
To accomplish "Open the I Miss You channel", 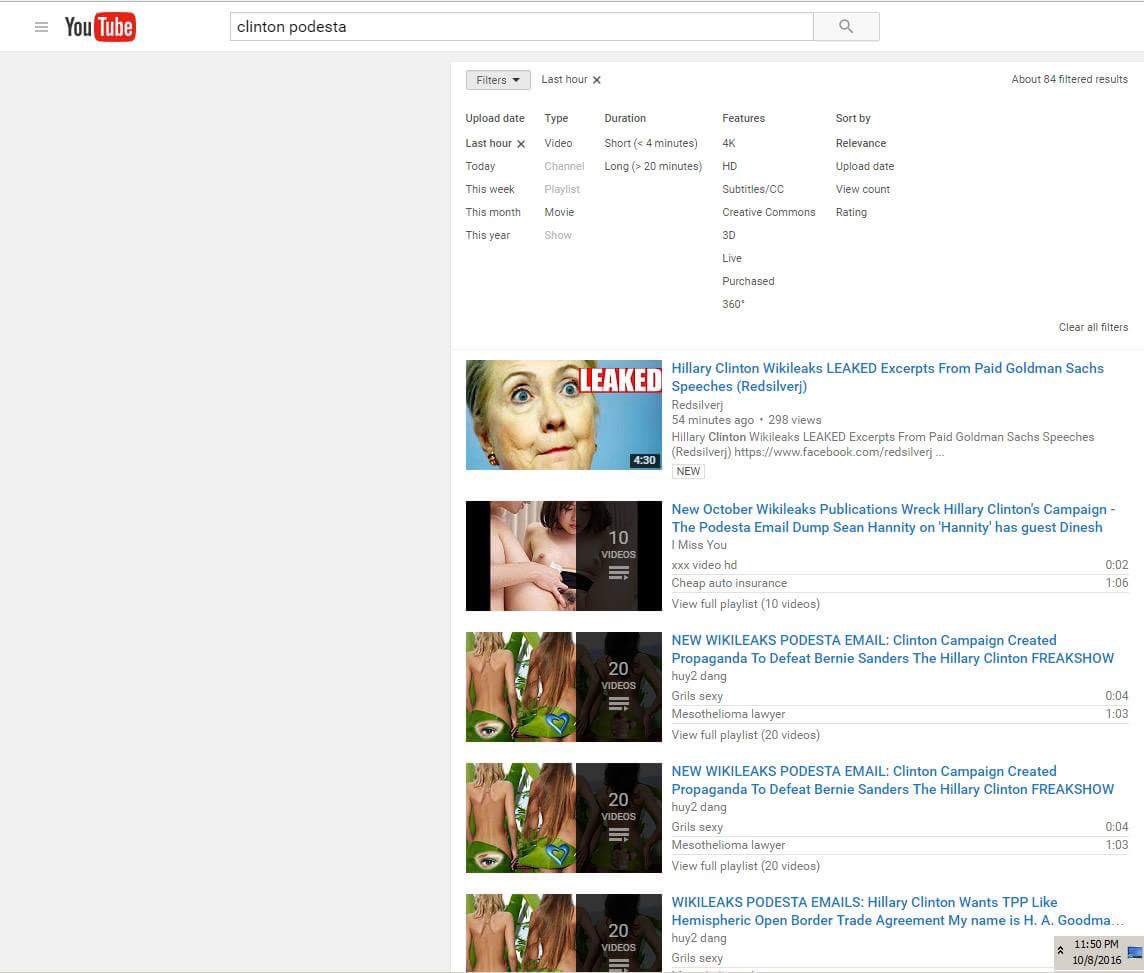I will 699,545.
